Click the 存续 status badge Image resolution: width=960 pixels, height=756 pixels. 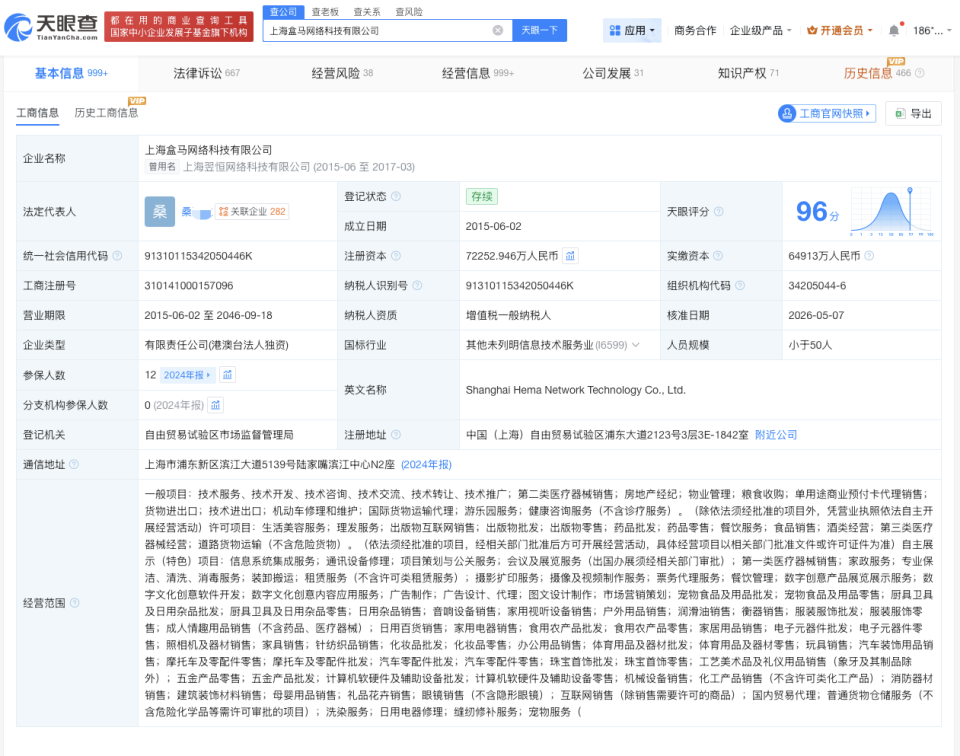[x=482, y=196]
